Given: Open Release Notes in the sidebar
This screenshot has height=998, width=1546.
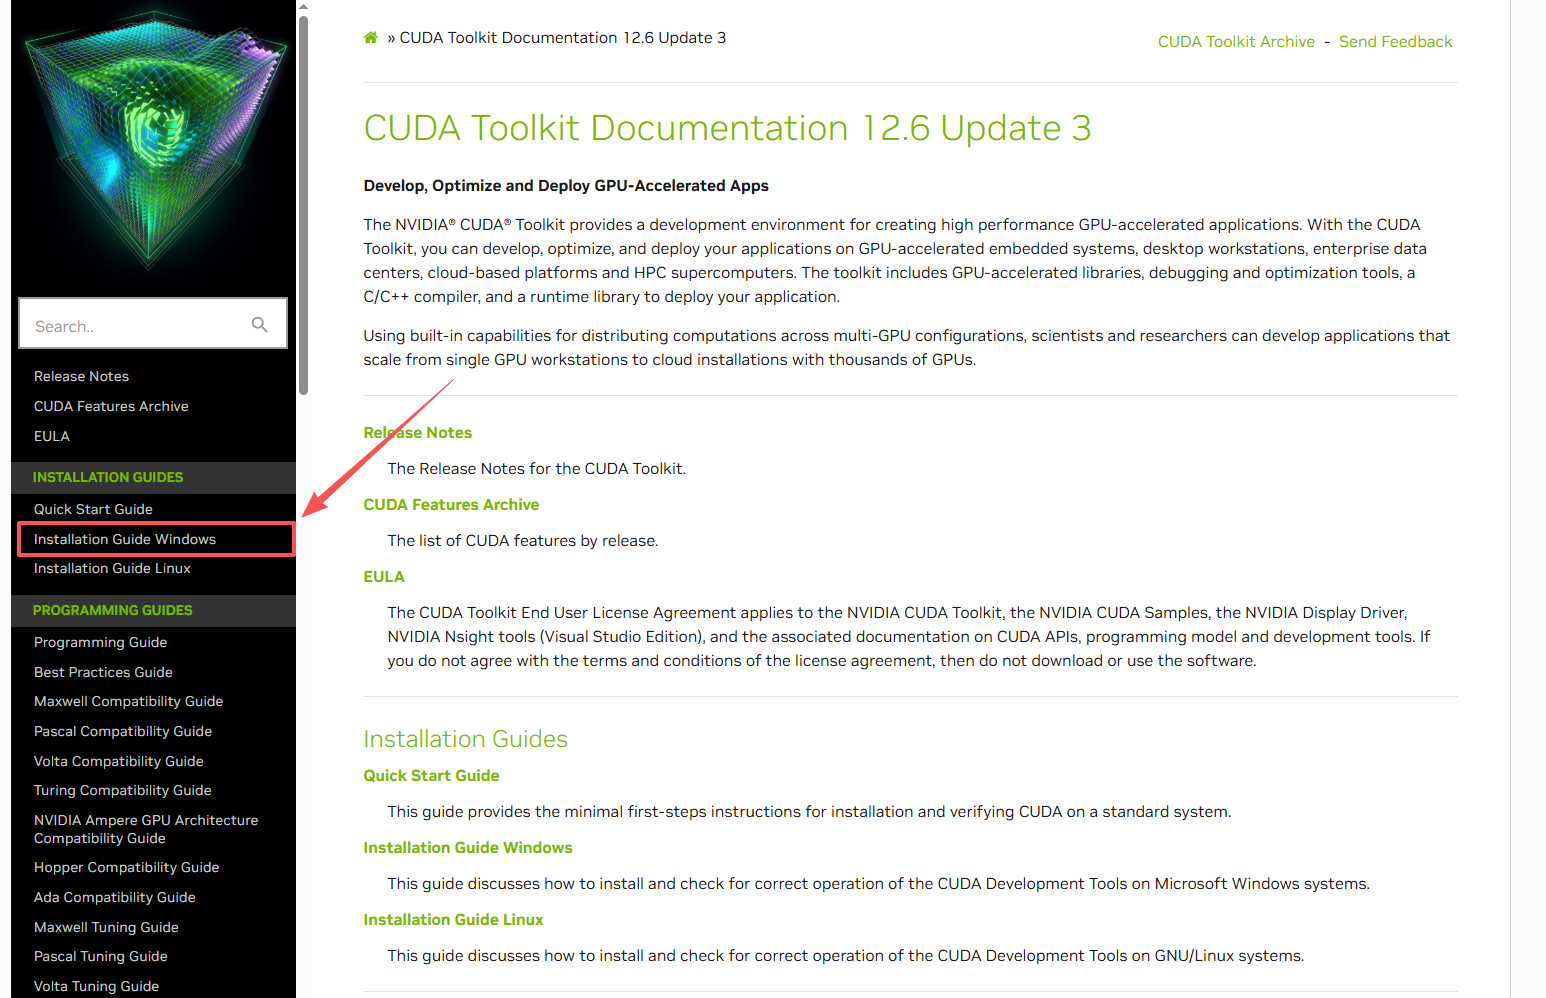Looking at the screenshot, I should [x=81, y=377].
